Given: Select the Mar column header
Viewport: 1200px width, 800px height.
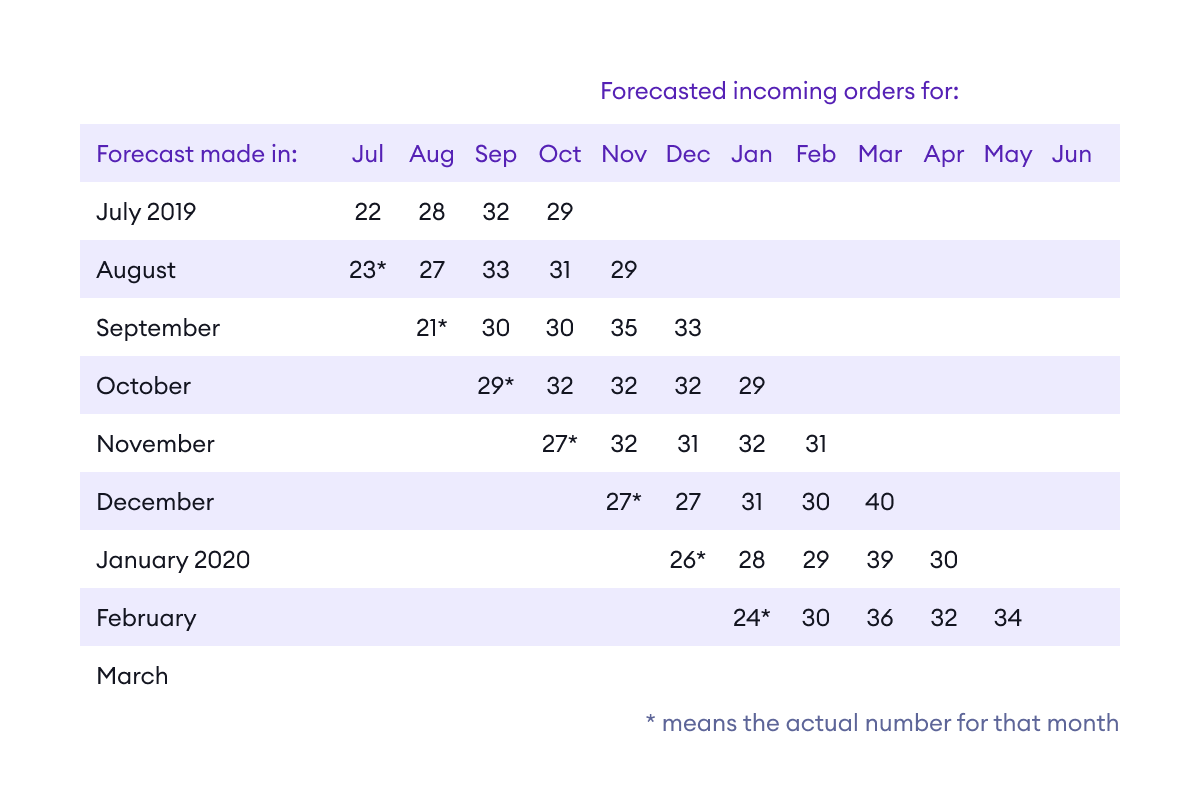Looking at the screenshot, I should (880, 154).
